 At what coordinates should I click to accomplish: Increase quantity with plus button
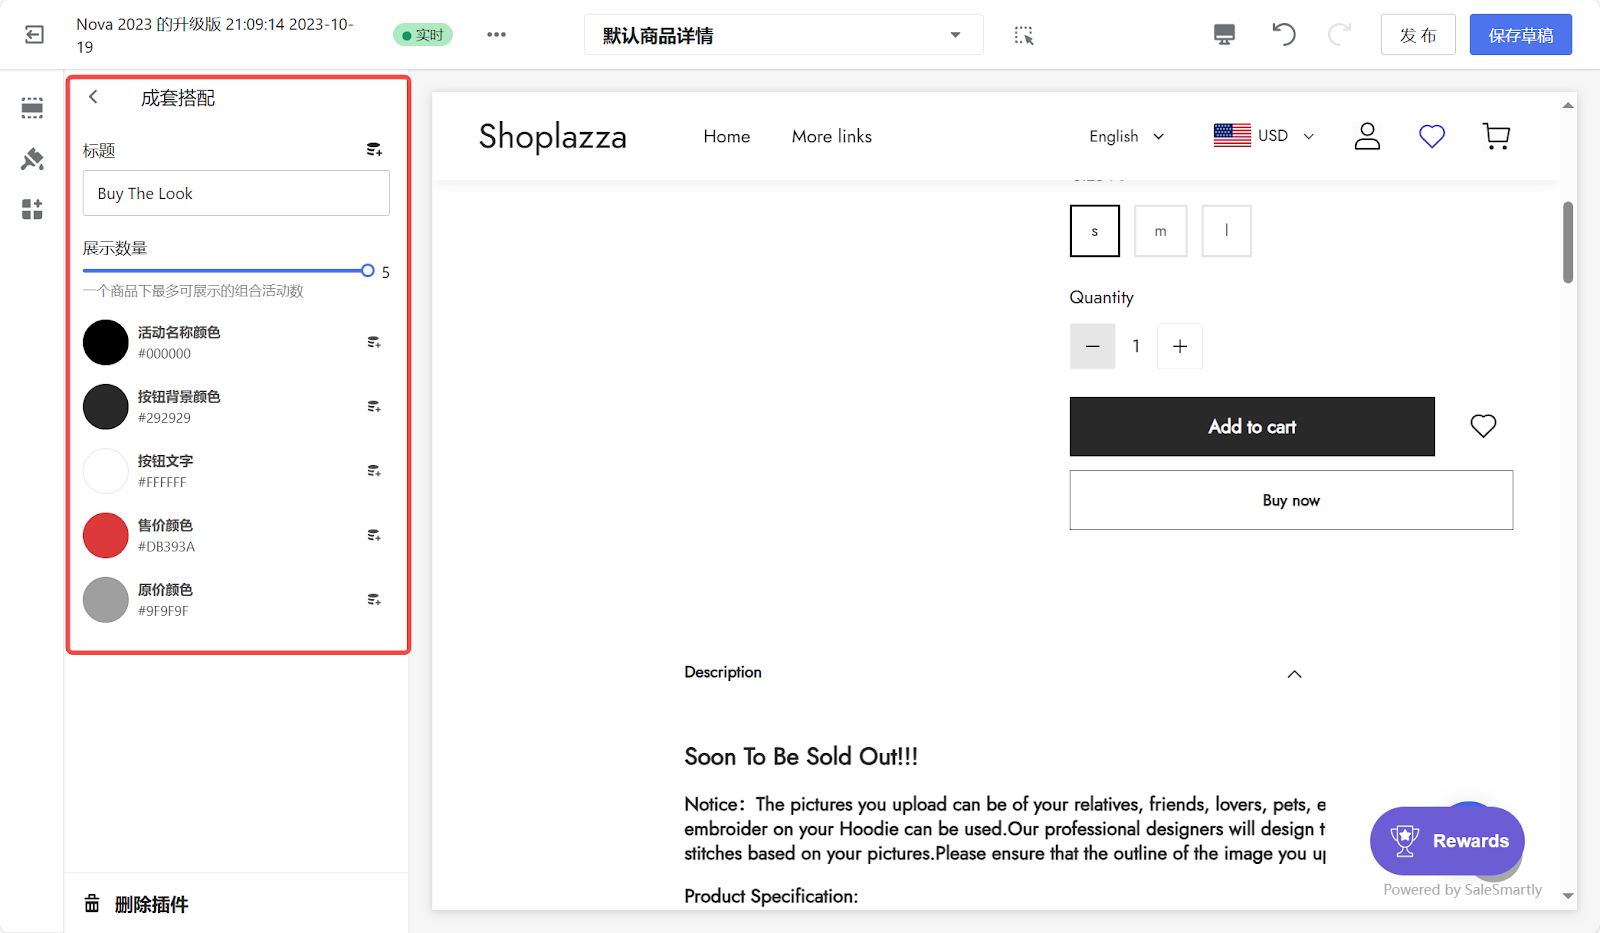click(1180, 346)
